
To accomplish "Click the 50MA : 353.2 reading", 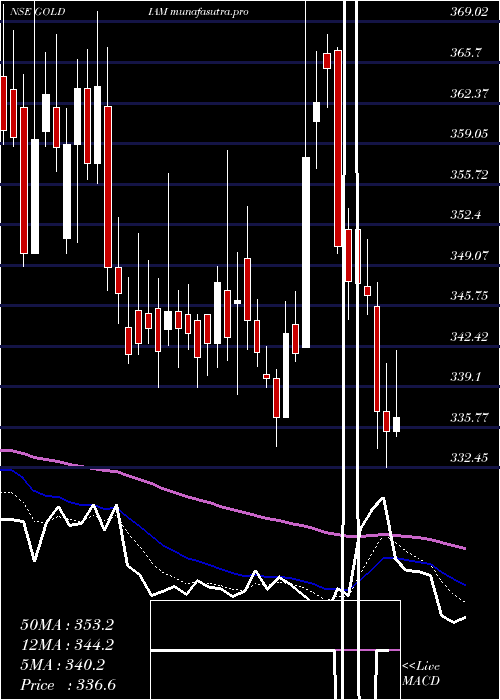I will click(x=67, y=625).
